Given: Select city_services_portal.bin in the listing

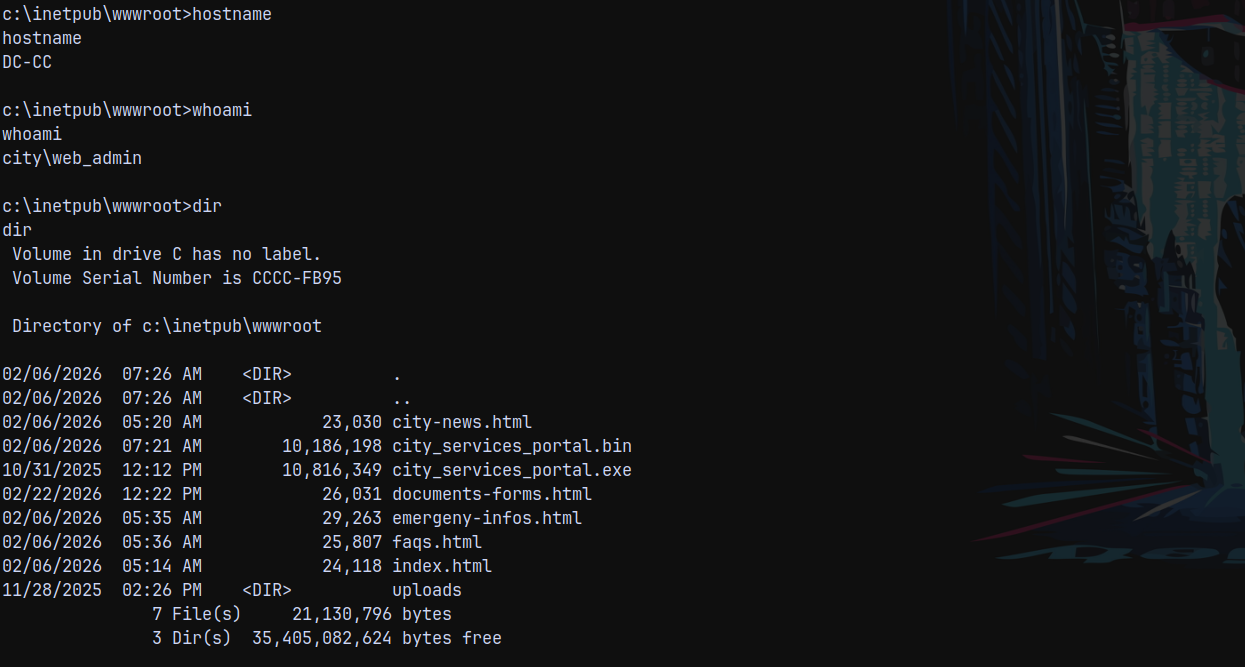Looking at the screenshot, I should click(511, 446).
